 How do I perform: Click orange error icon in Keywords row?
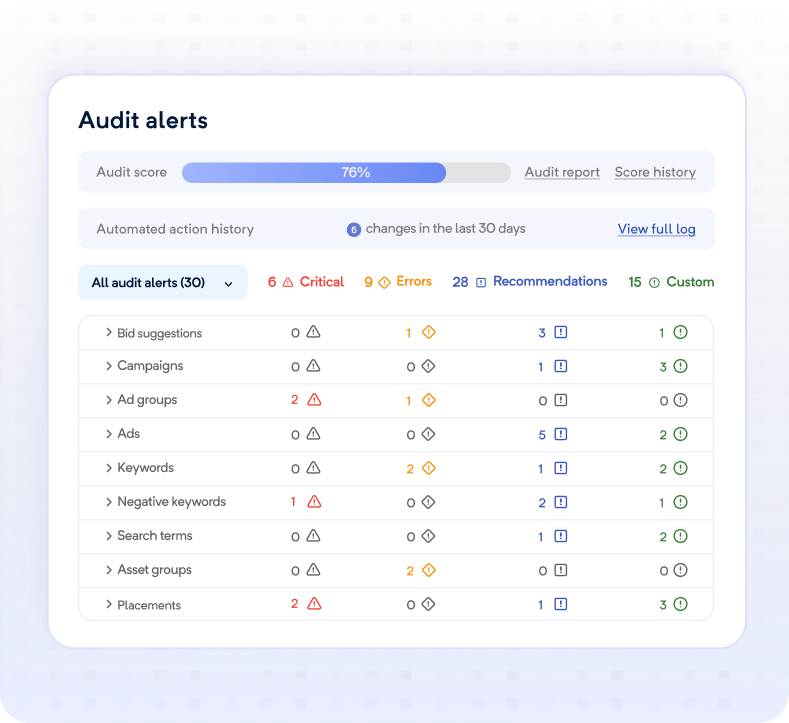(x=429, y=468)
